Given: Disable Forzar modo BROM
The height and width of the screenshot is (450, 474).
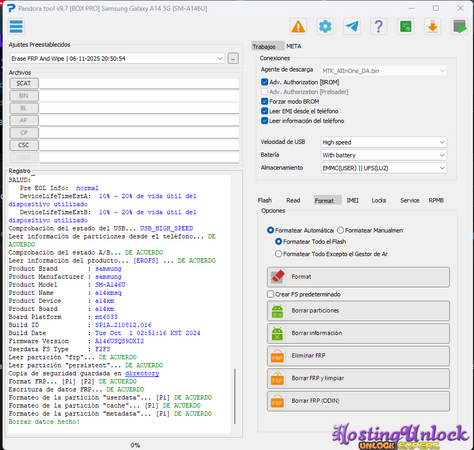Looking at the screenshot, I should pos(265,101).
